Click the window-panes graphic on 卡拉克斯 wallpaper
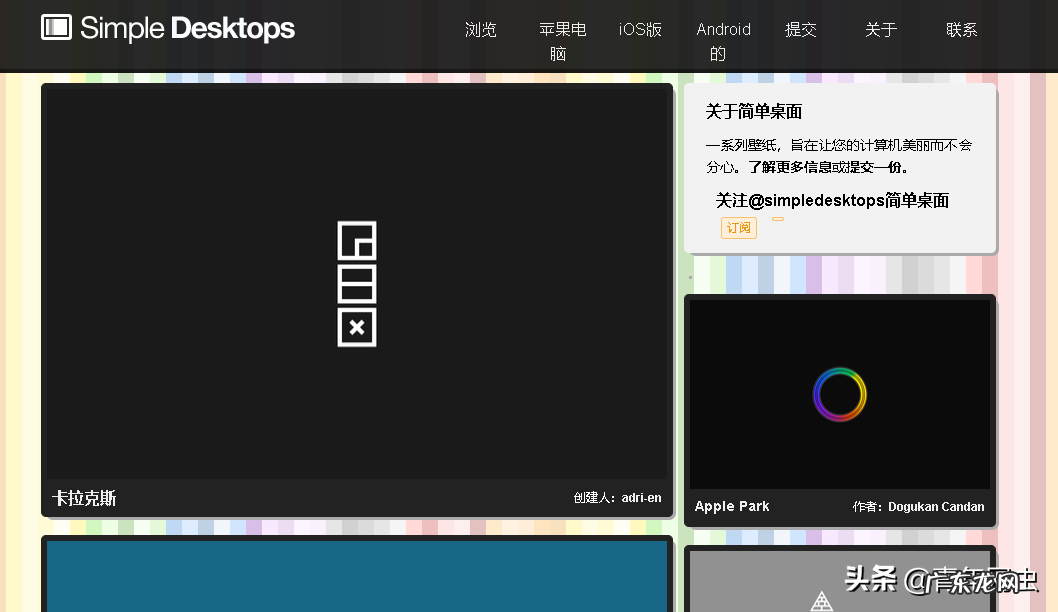This screenshot has width=1058, height=612. [357, 241]
